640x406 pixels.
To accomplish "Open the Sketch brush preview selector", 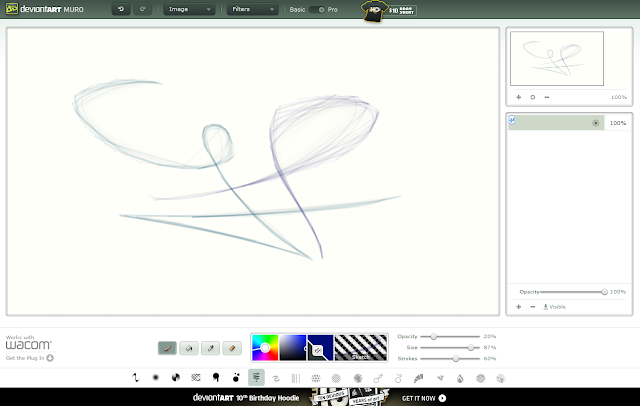I will 361,348.
